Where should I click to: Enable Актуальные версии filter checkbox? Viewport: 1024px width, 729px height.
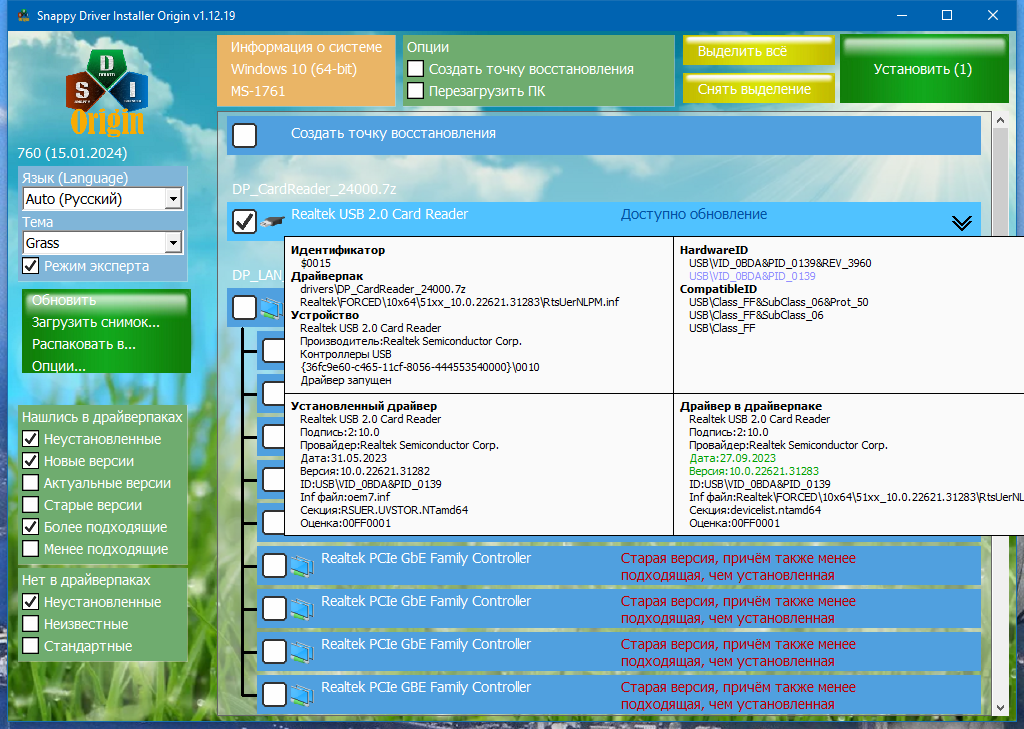[31, 483]
